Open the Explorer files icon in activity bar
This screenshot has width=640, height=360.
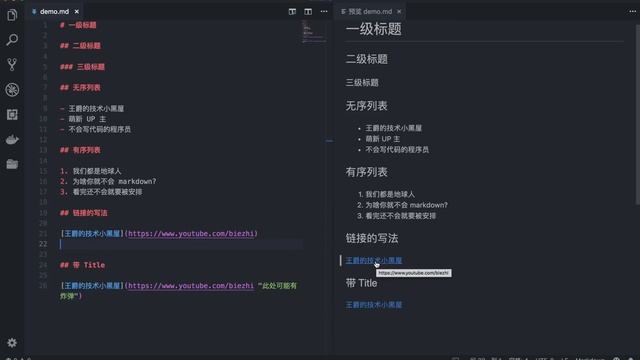[x=12, y=15]
